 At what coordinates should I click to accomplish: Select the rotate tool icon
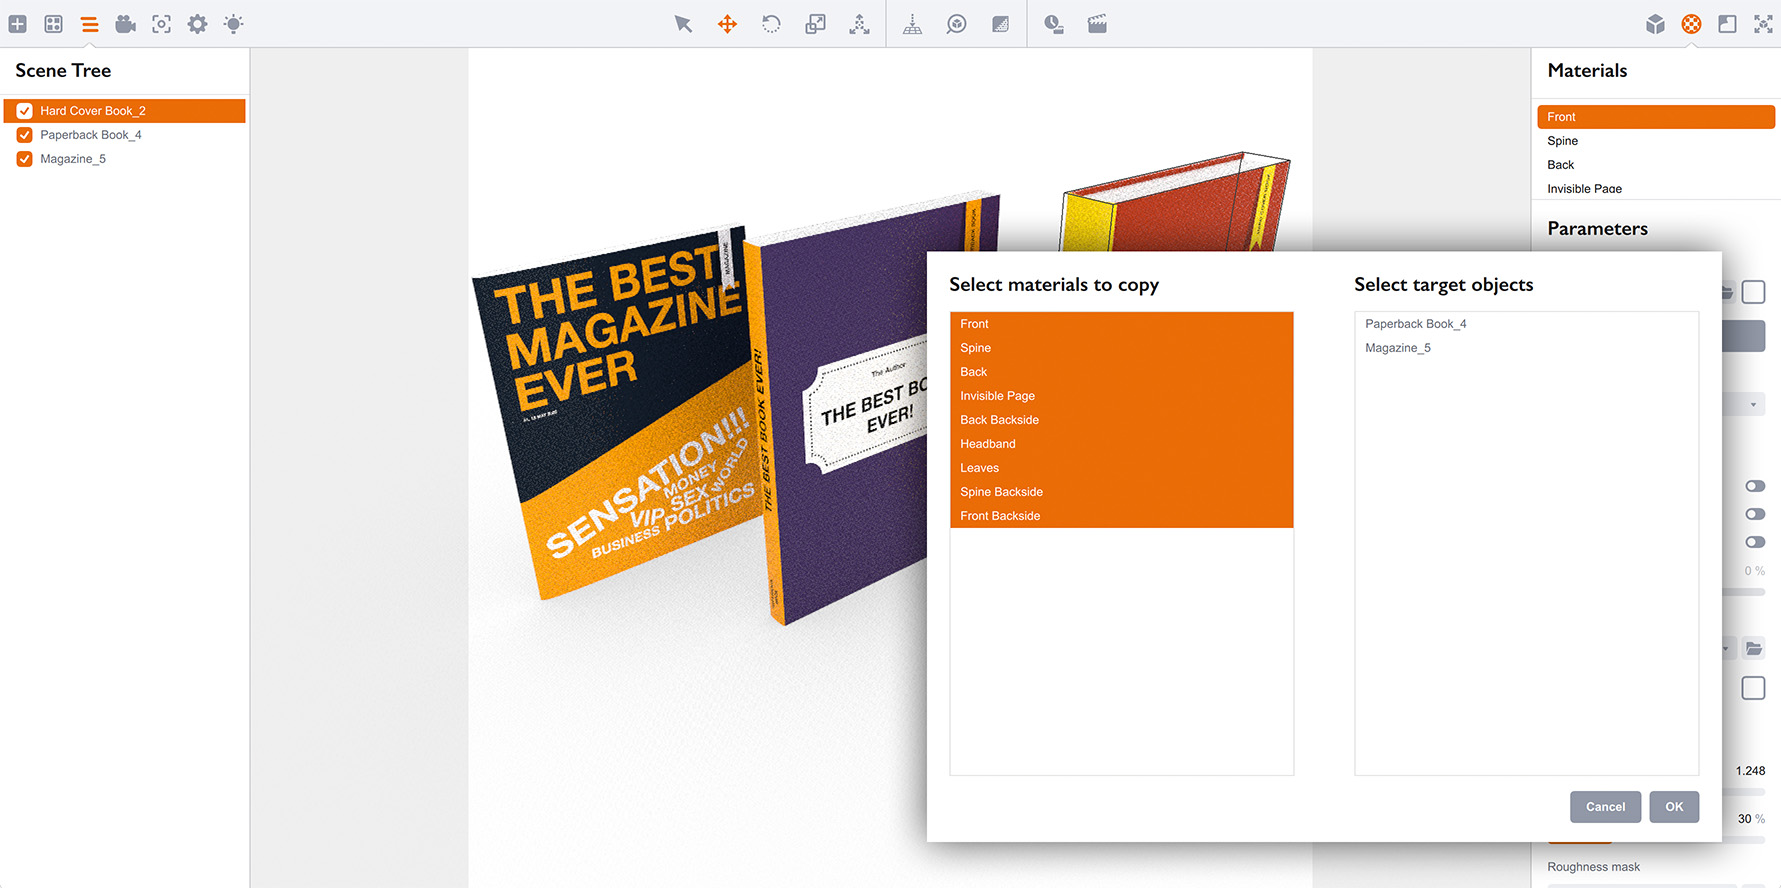(771, 24)
